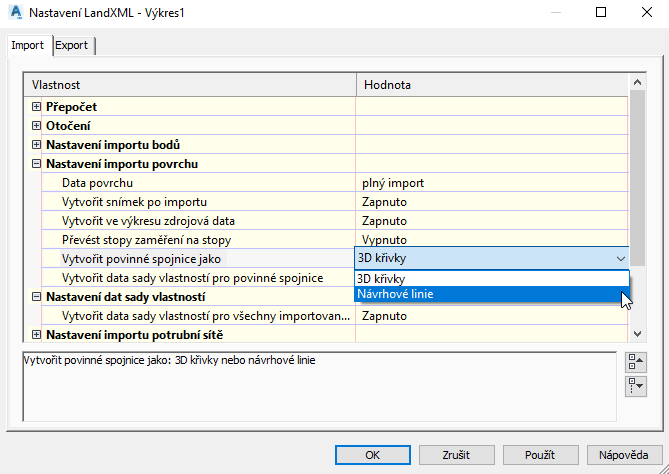Confirm settings with OK button

(372, 455)
